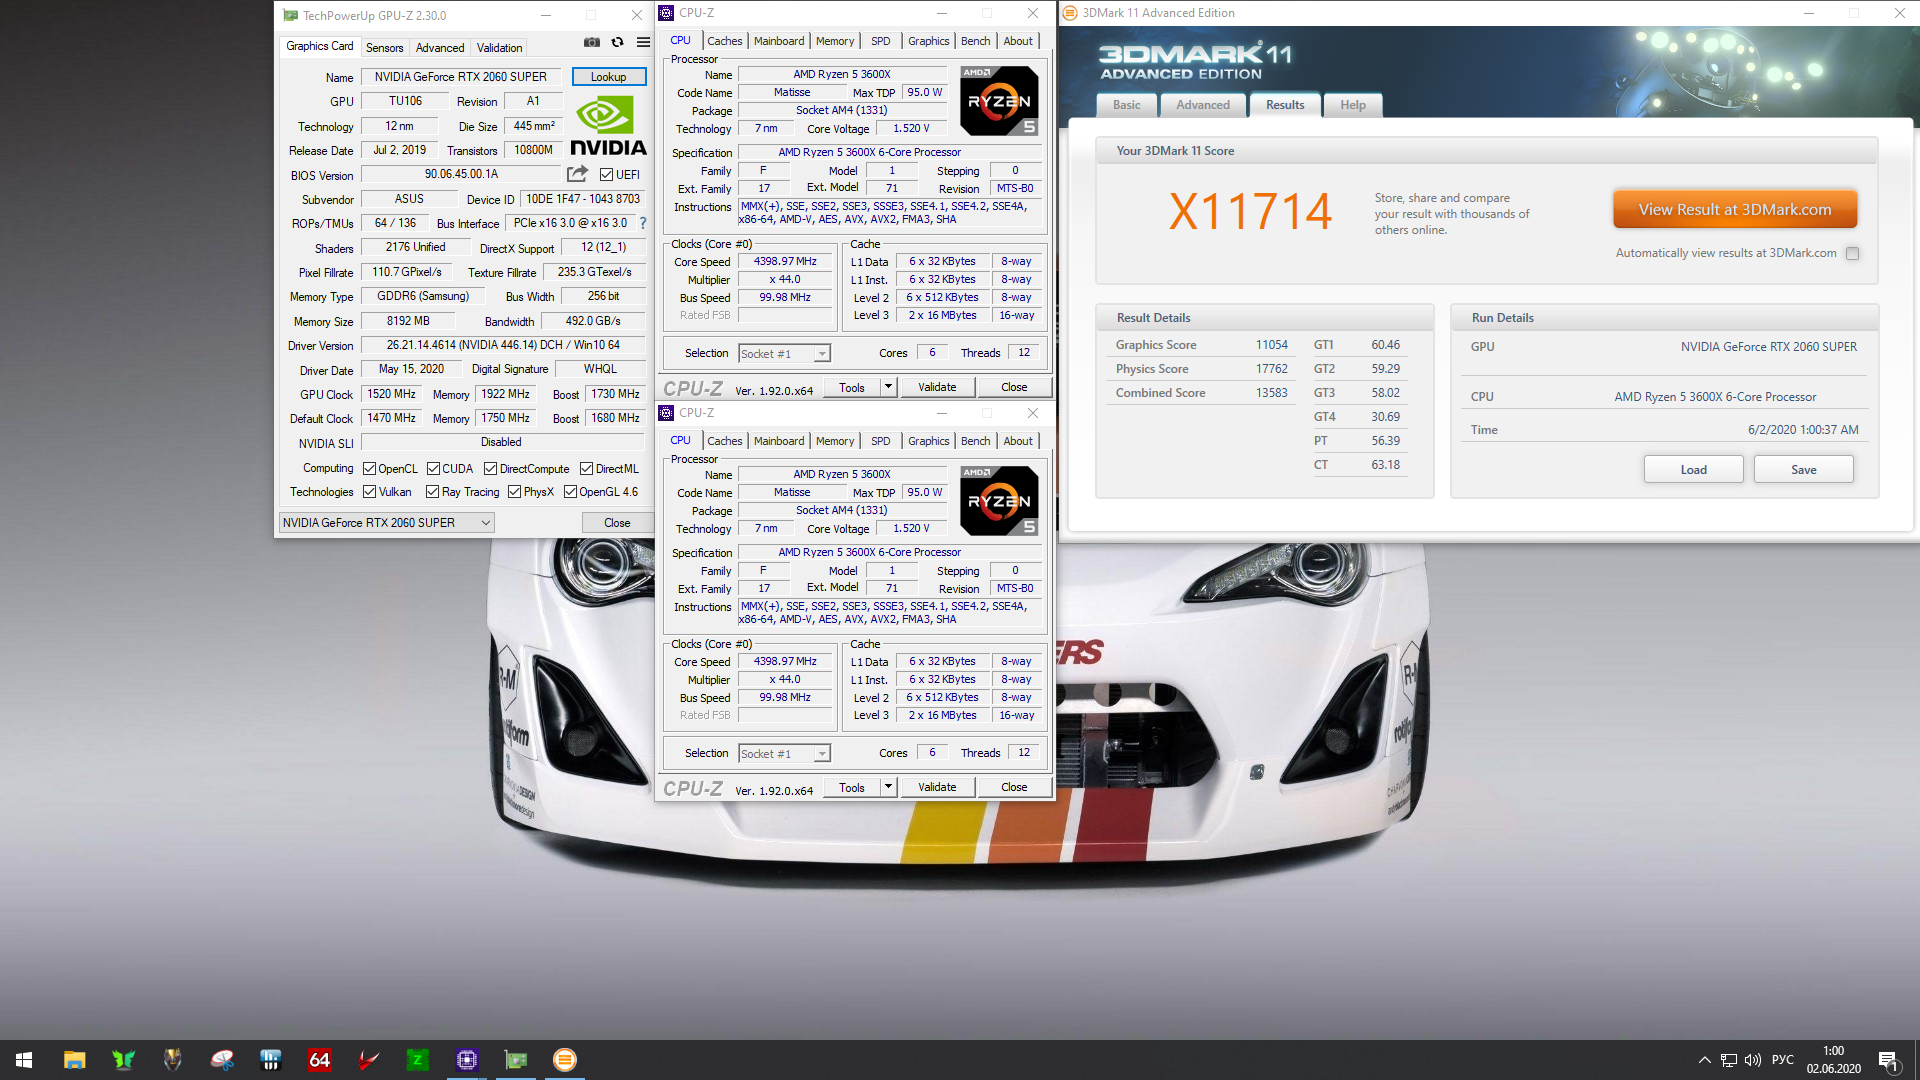Click Tools button in lower CPU-Z
Screen dimensions: 1920x1080
pyautogui.click(x=852, y=787)
